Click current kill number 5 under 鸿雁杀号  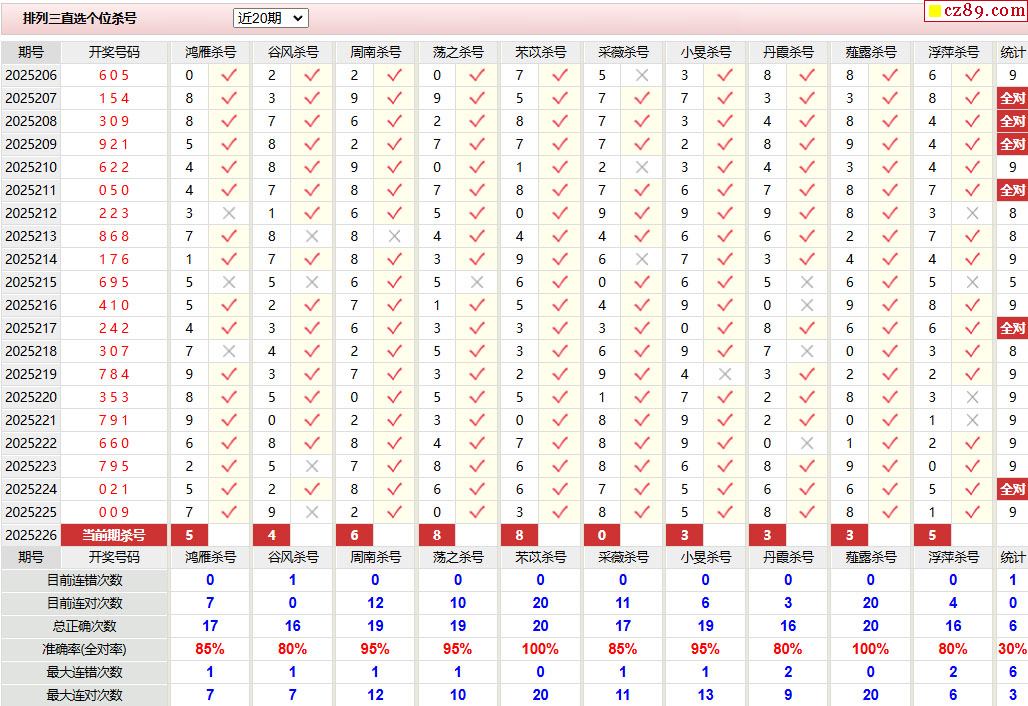click(x=189, y=535)
